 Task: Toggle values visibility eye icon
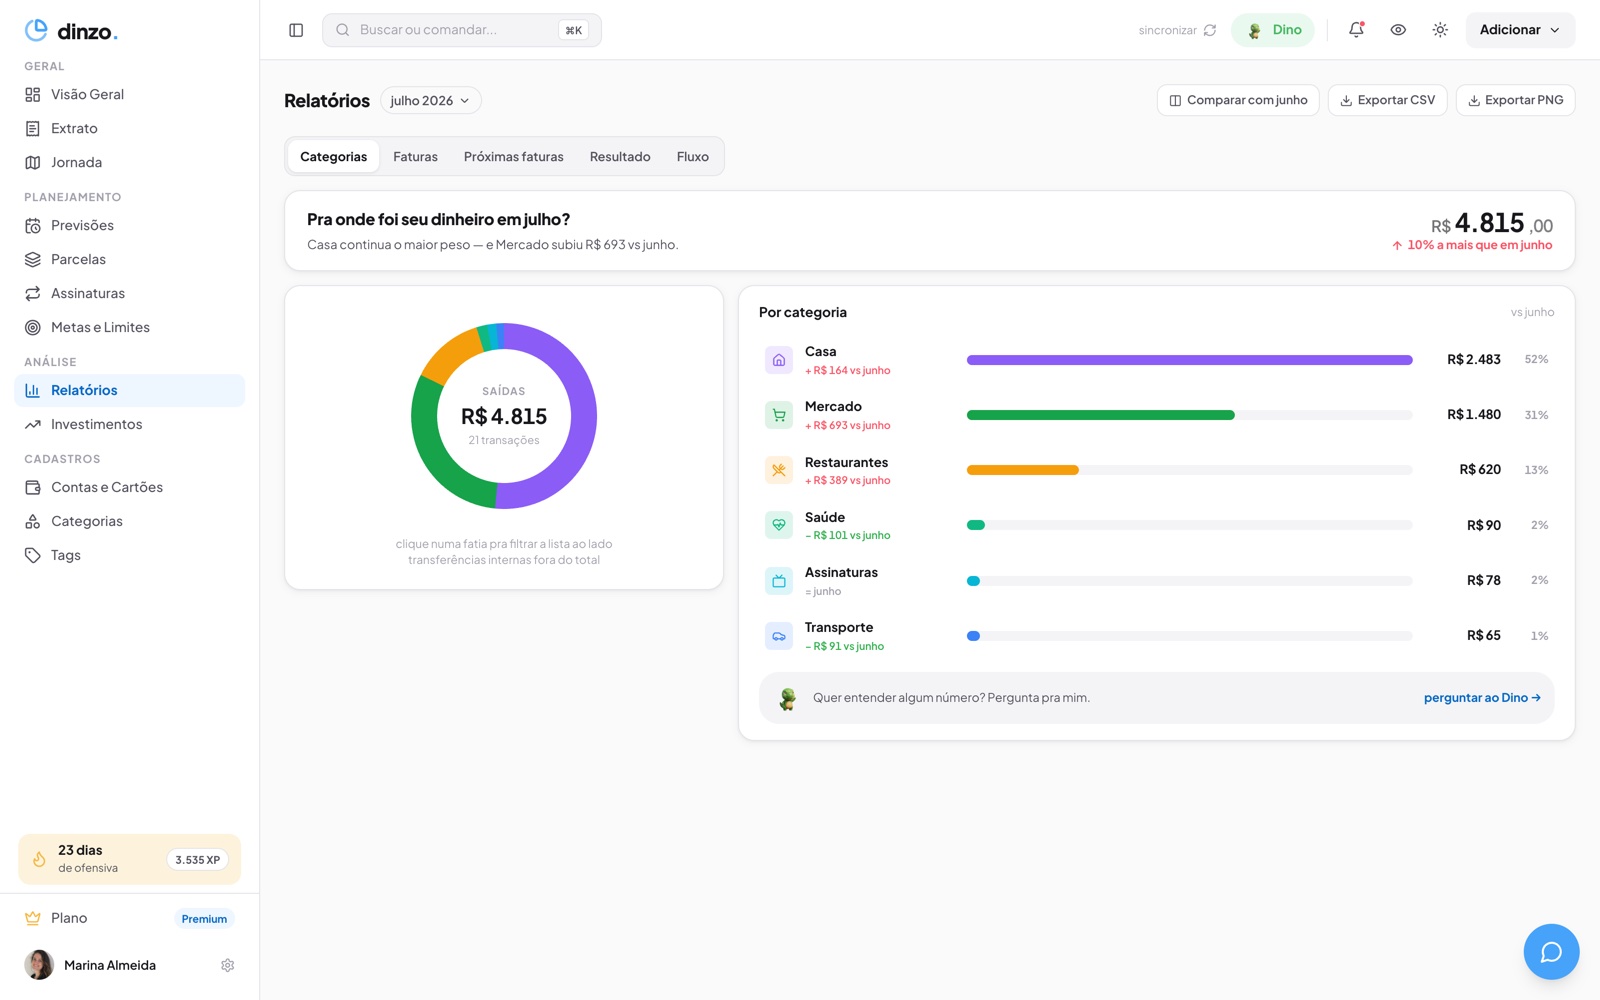click(x=1398, y=30)
